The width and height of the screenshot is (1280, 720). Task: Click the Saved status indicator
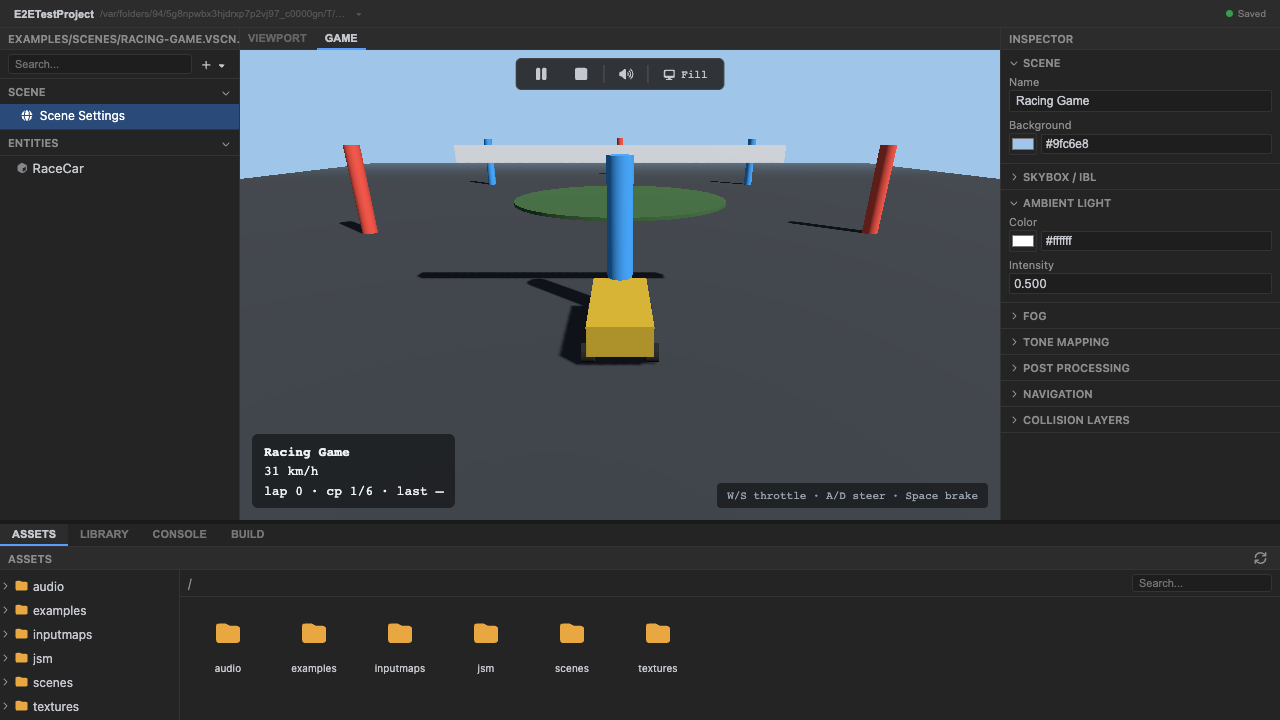coord(1245,14)
